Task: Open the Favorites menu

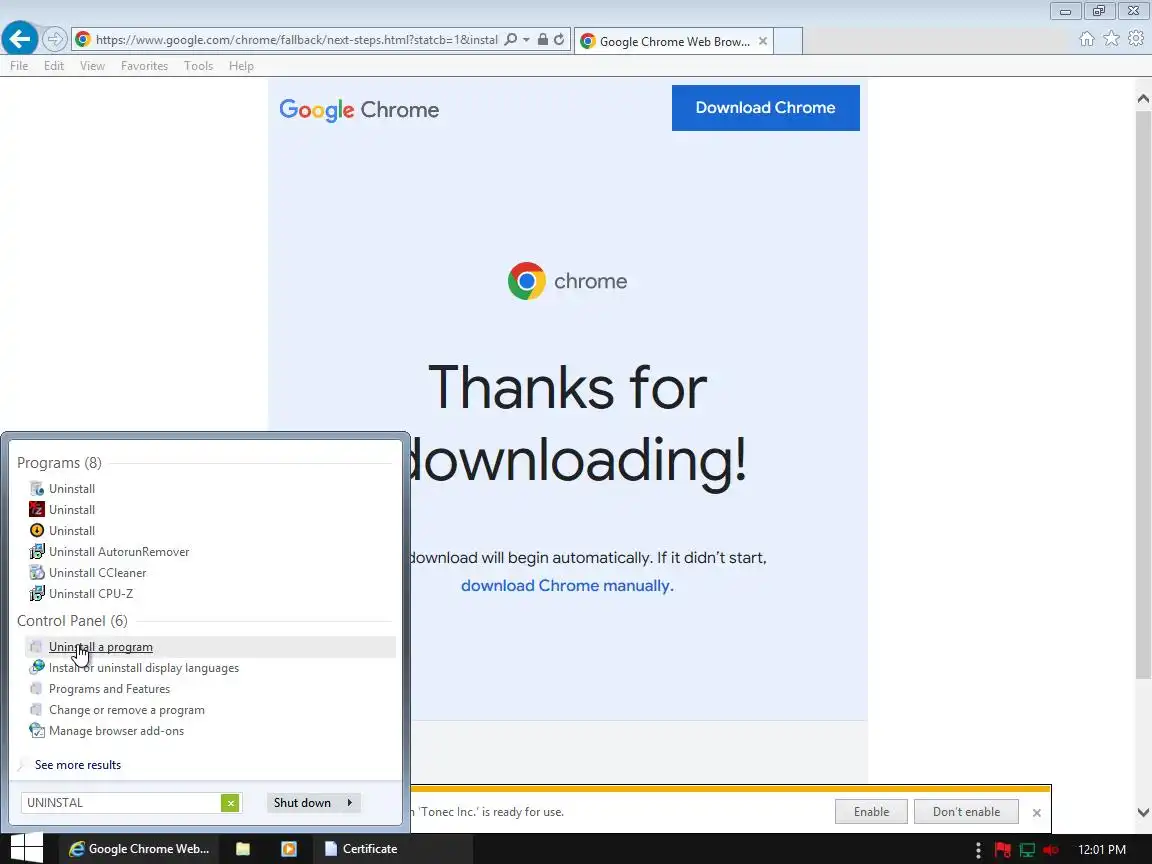Action: coord(145,66)
